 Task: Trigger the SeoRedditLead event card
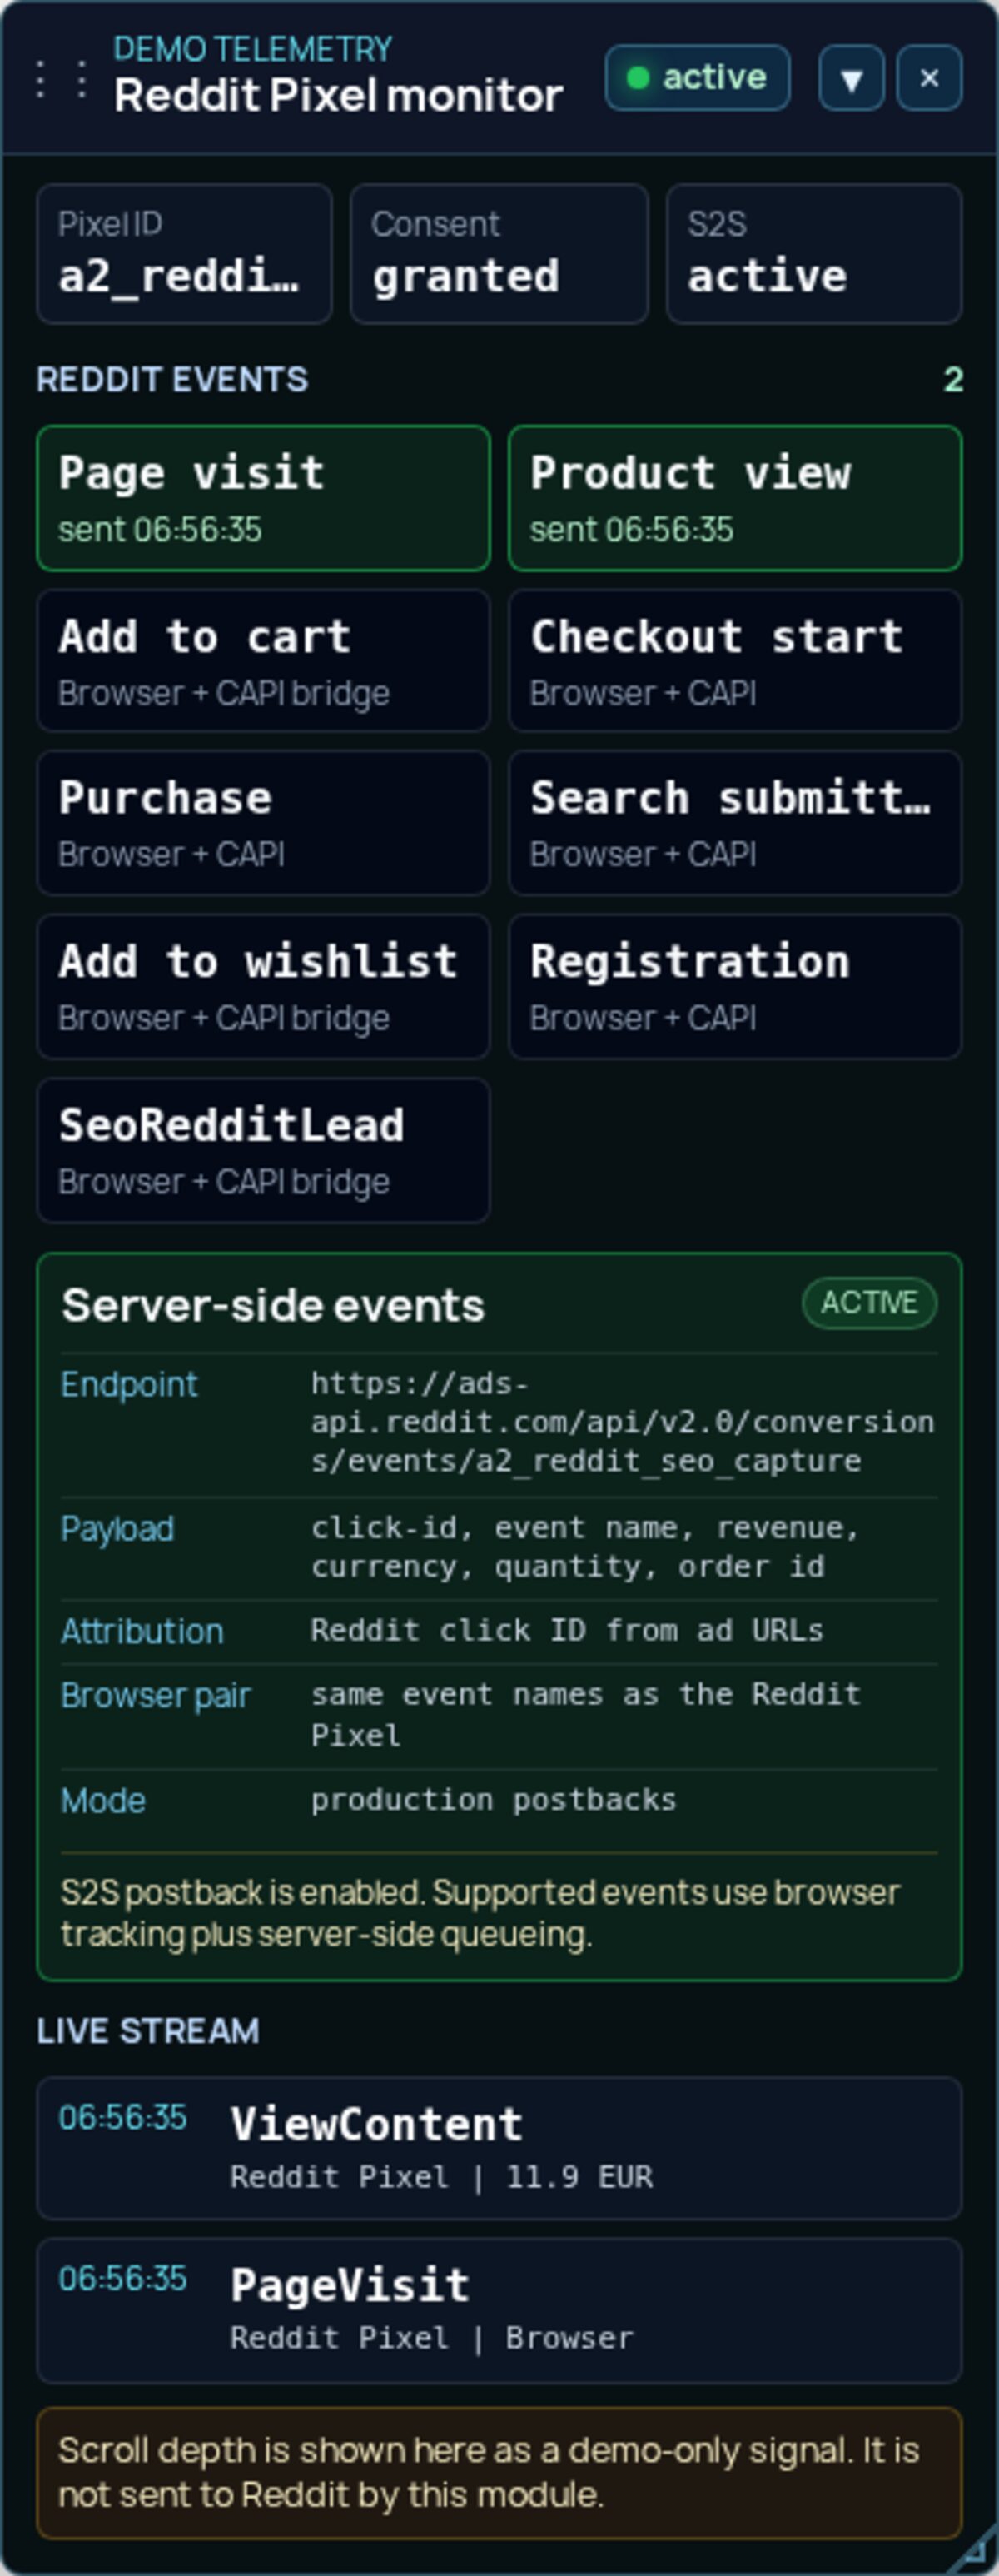coord(263,1150)
